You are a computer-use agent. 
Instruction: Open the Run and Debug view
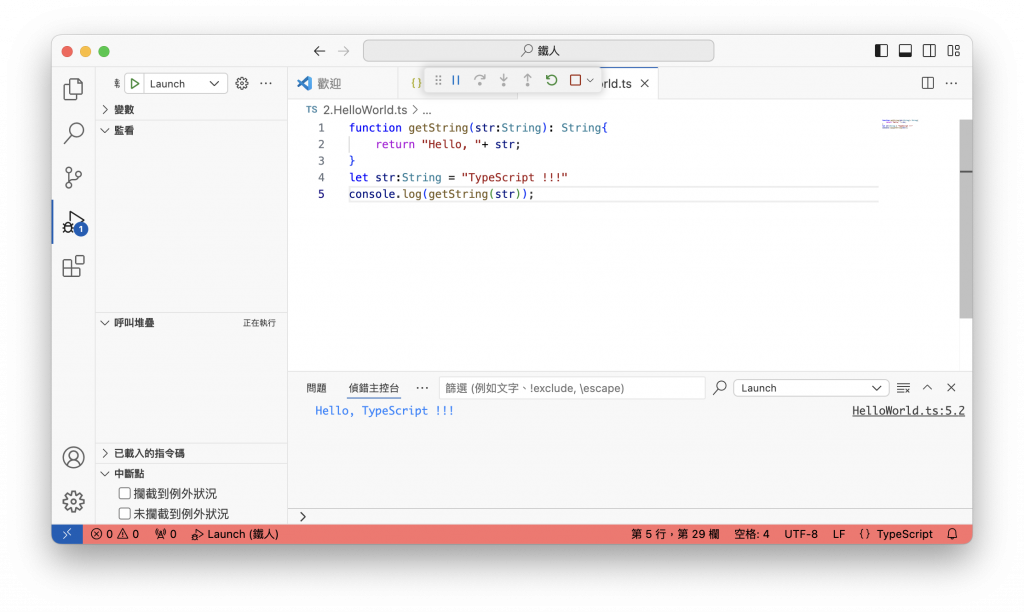(x=73, y=222)
